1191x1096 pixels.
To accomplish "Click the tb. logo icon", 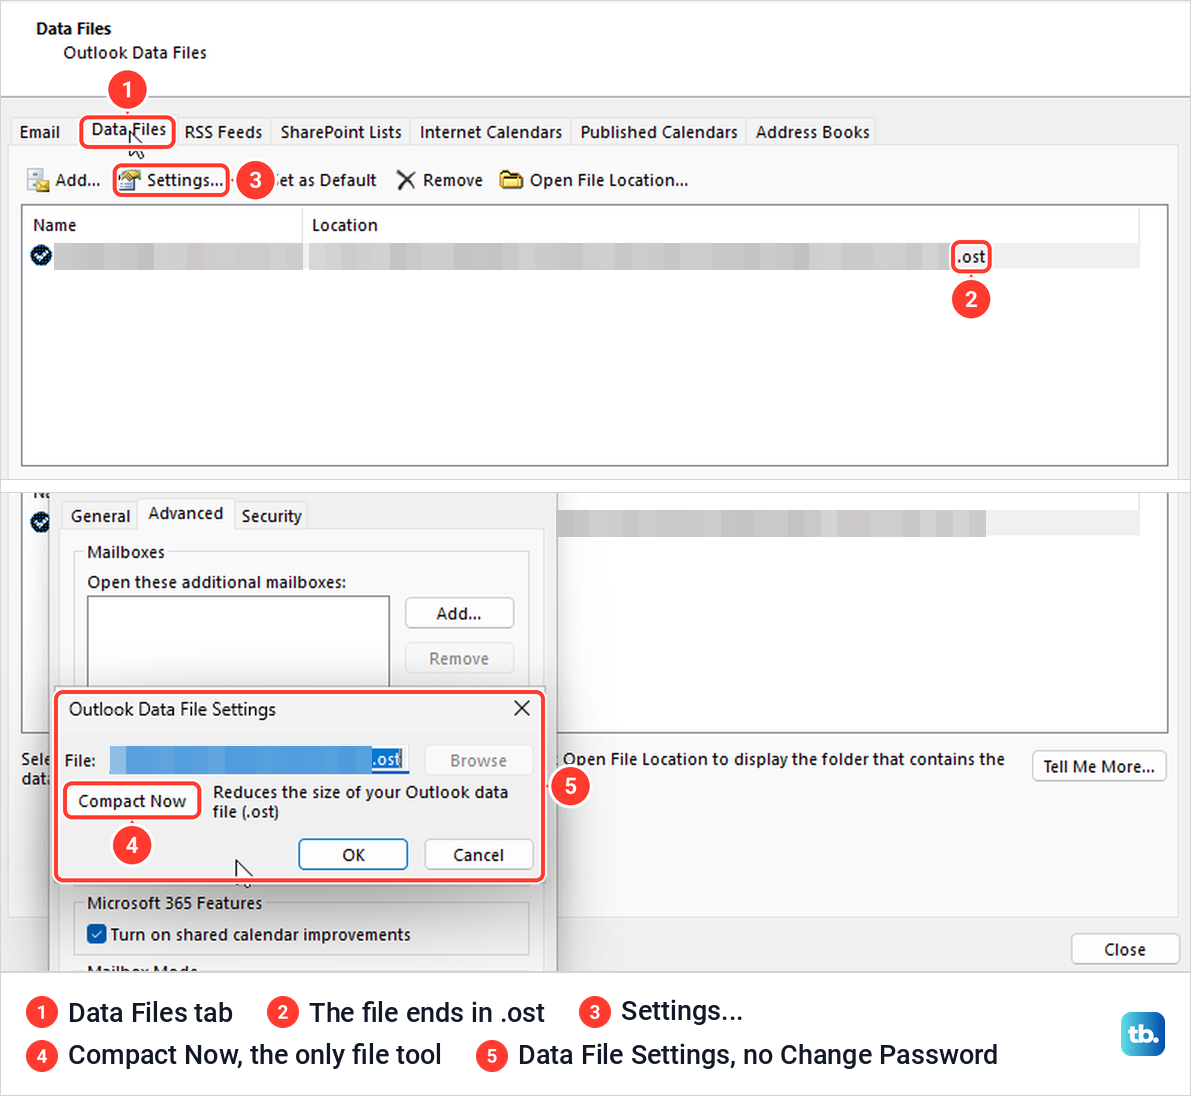I will (1142, 1034).
